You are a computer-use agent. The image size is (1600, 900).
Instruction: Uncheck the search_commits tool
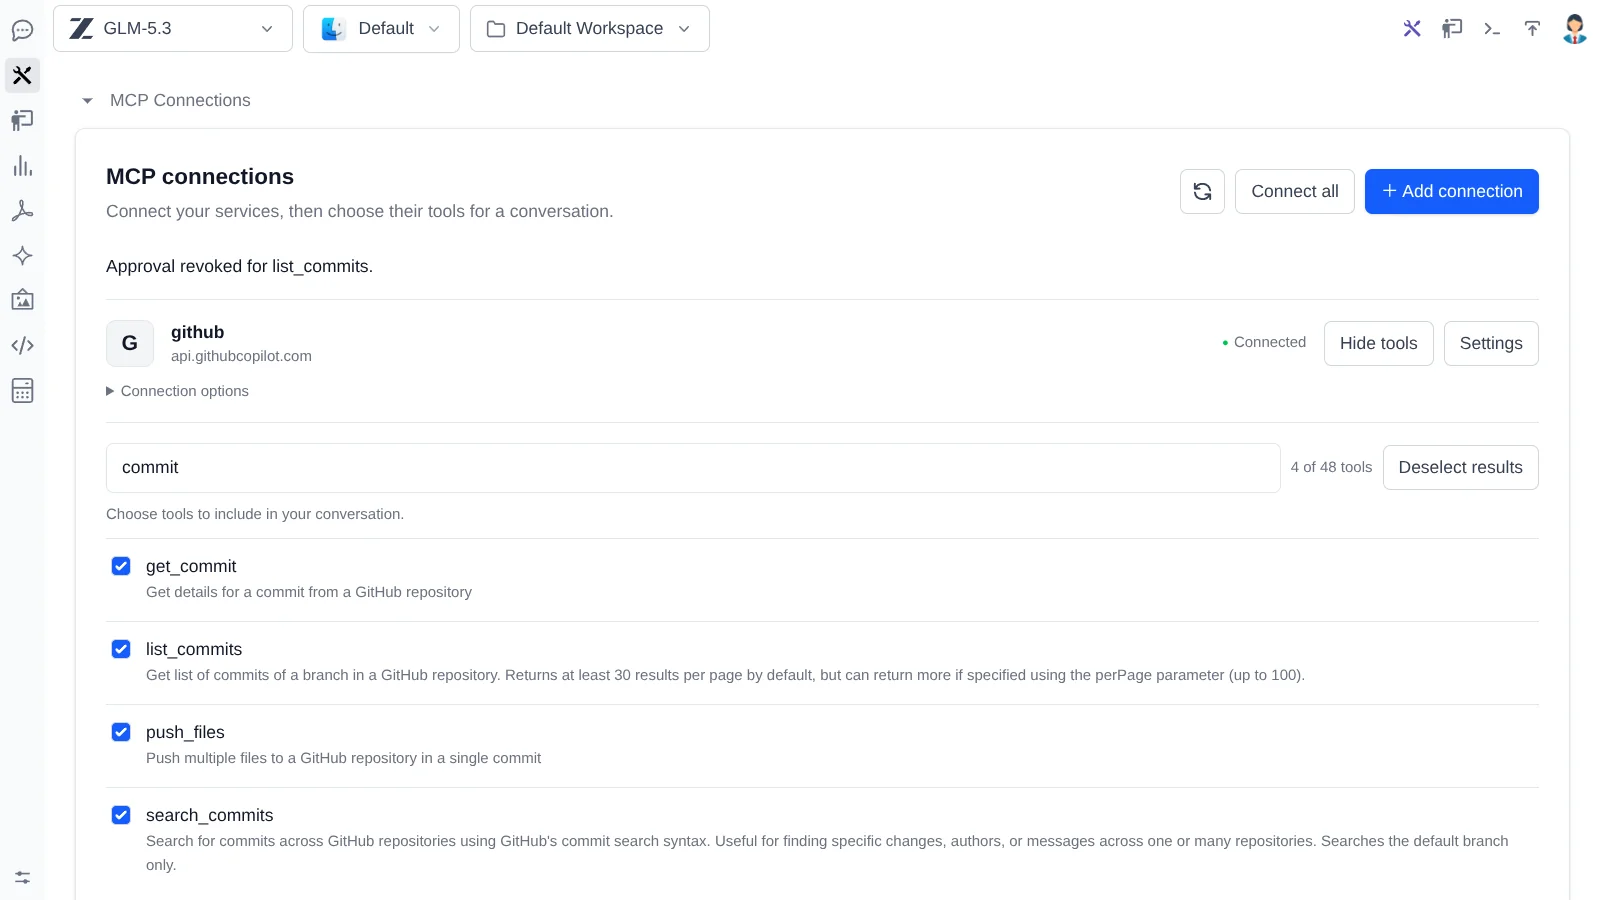pyautogui.click(x=121, y=815)
